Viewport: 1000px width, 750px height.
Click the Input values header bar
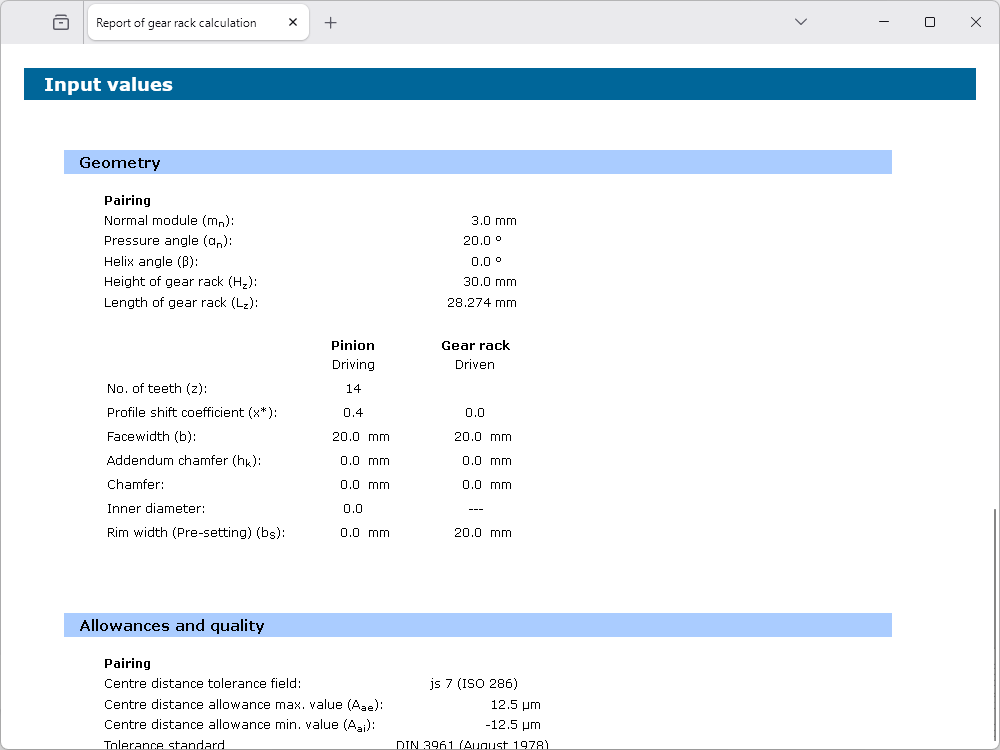(x=499, y=85)
